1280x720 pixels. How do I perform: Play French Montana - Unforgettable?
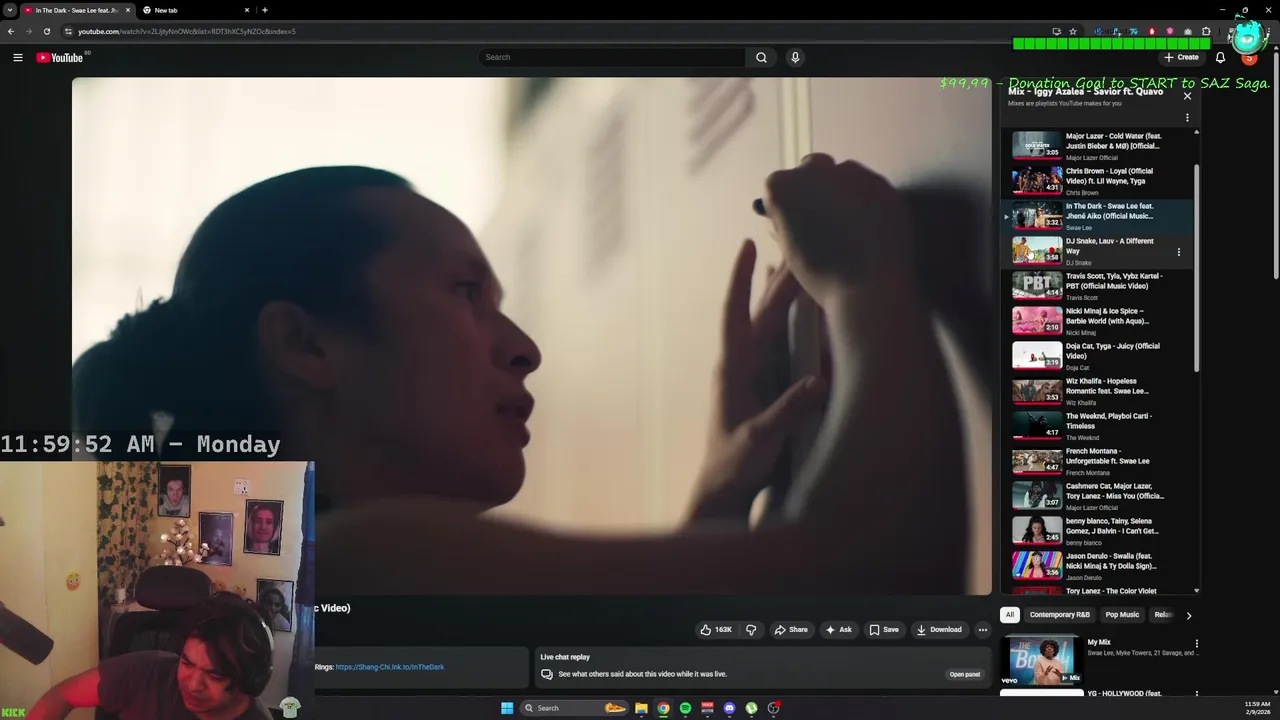click(1098, 461)
